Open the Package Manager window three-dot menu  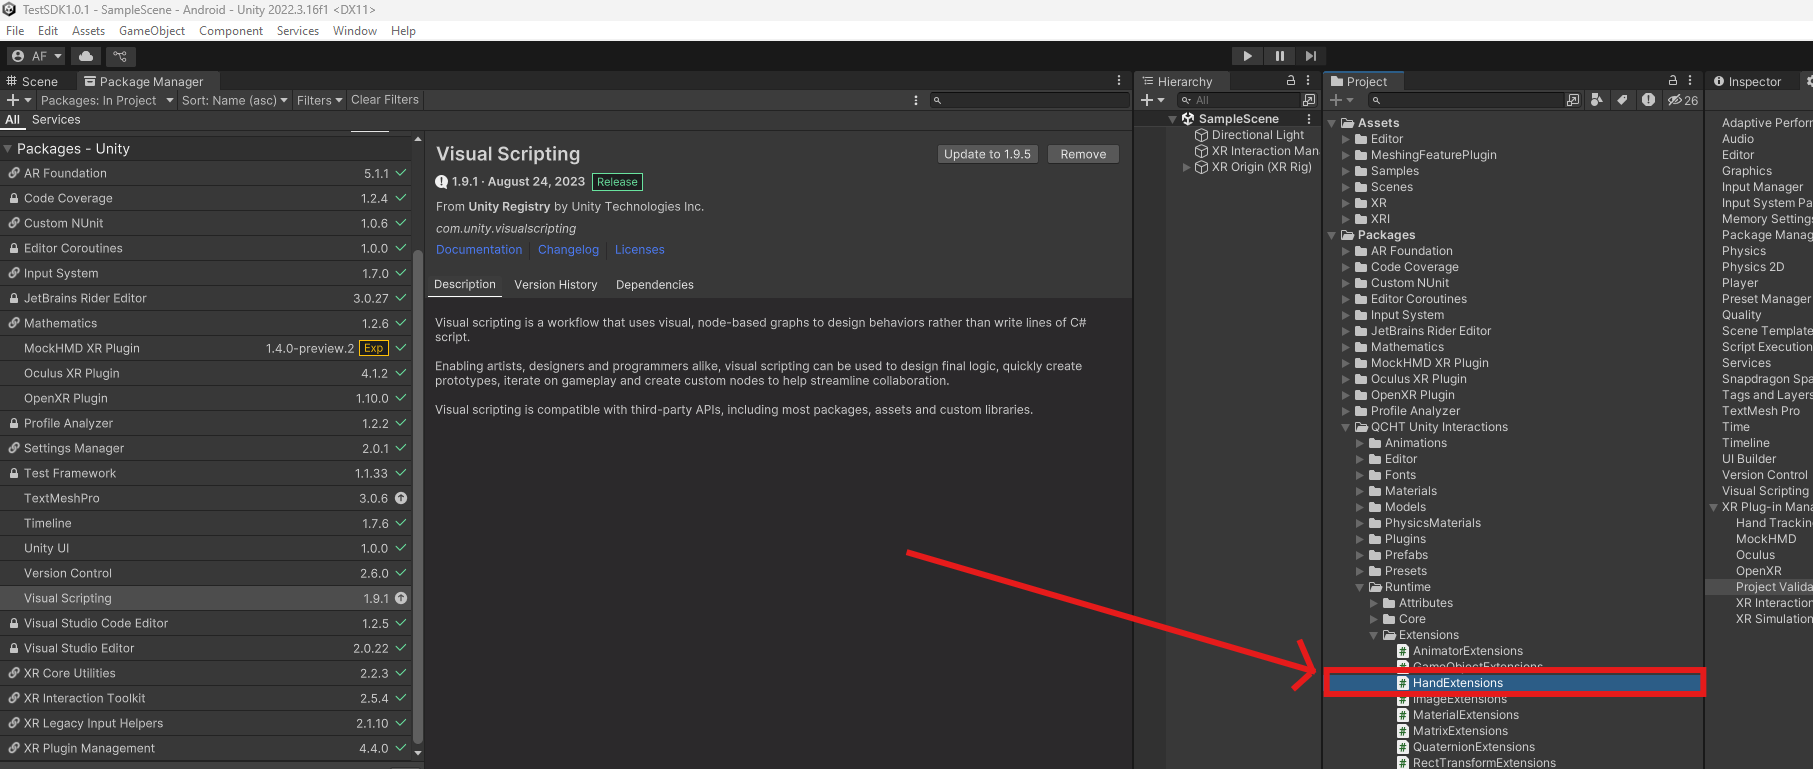click(x=1119, y=81)
